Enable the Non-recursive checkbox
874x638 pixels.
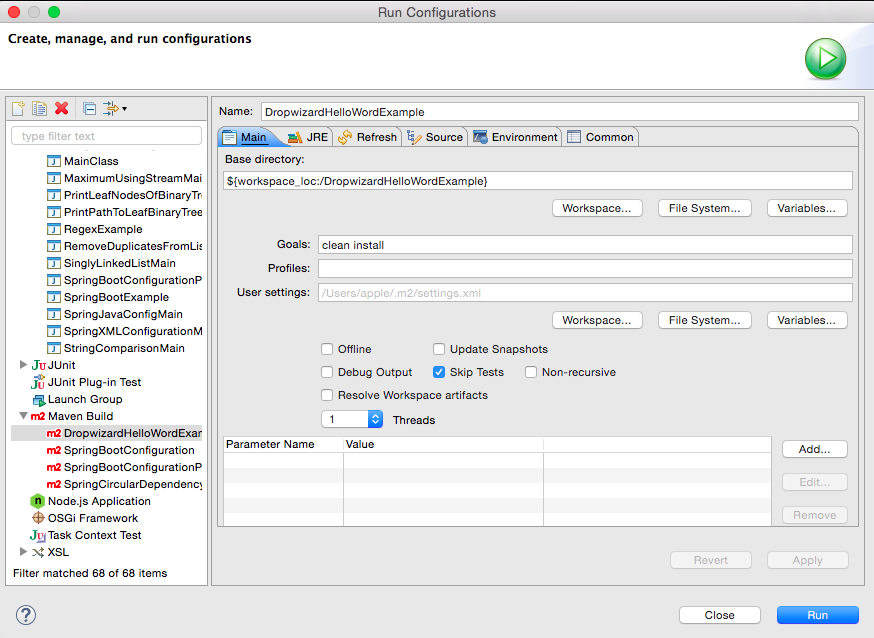point(531,372)
